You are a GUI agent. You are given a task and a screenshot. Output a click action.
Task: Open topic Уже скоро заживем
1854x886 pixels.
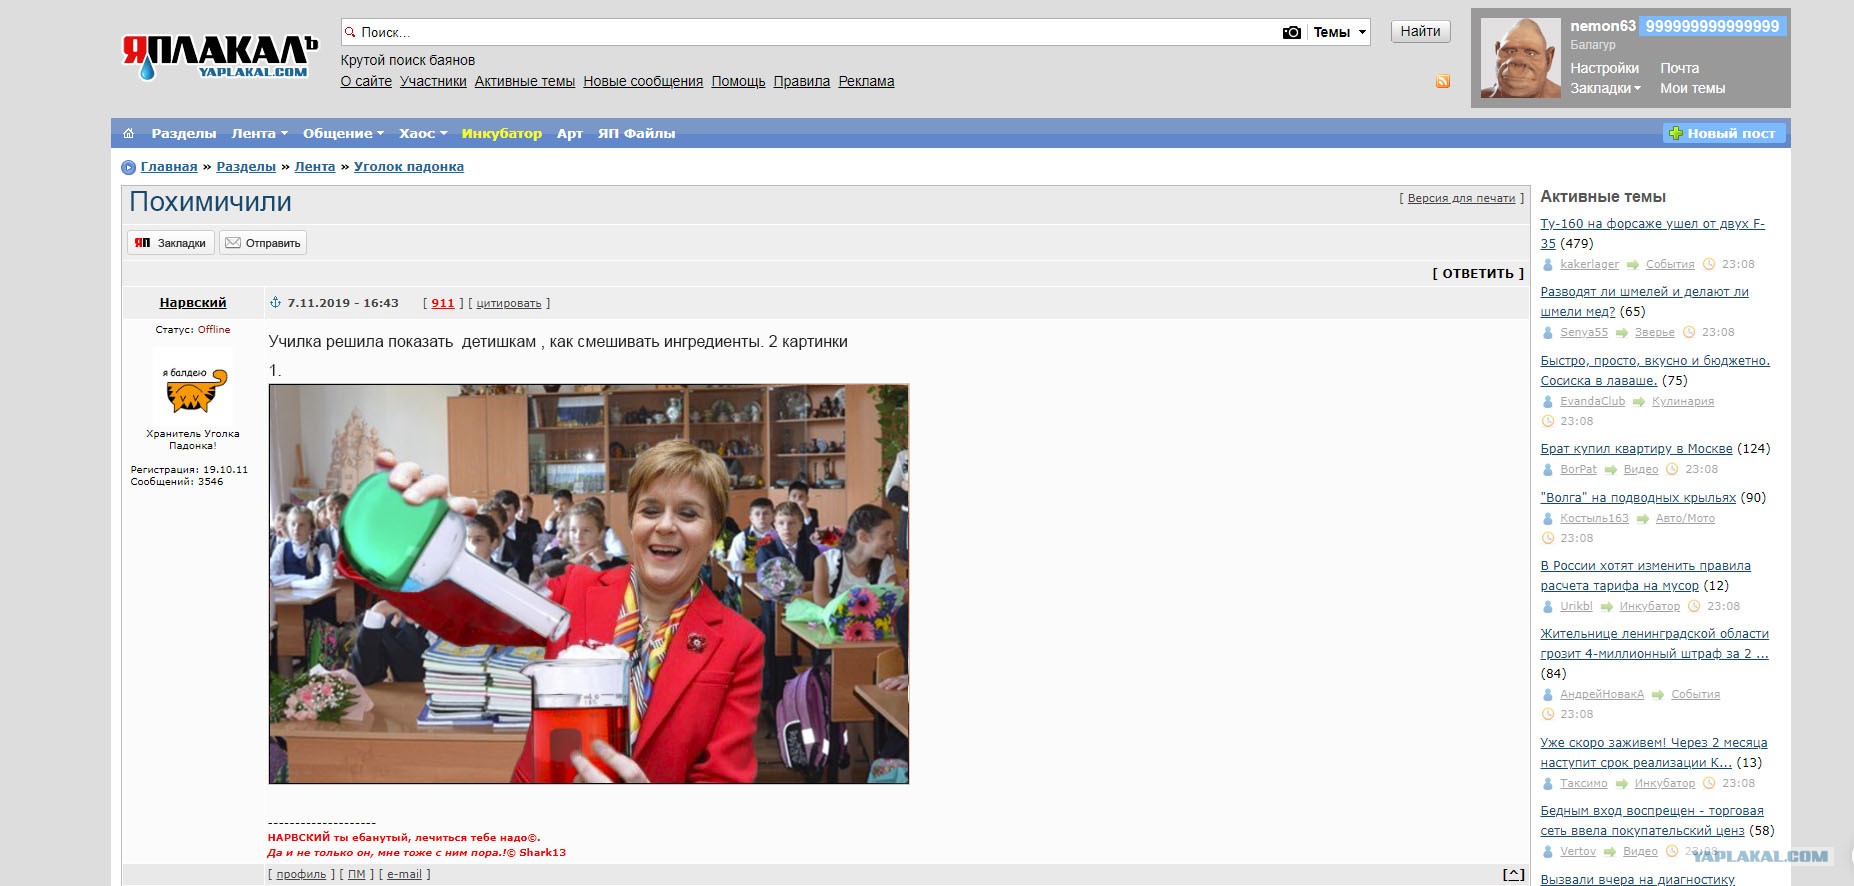coord(1654,752)
